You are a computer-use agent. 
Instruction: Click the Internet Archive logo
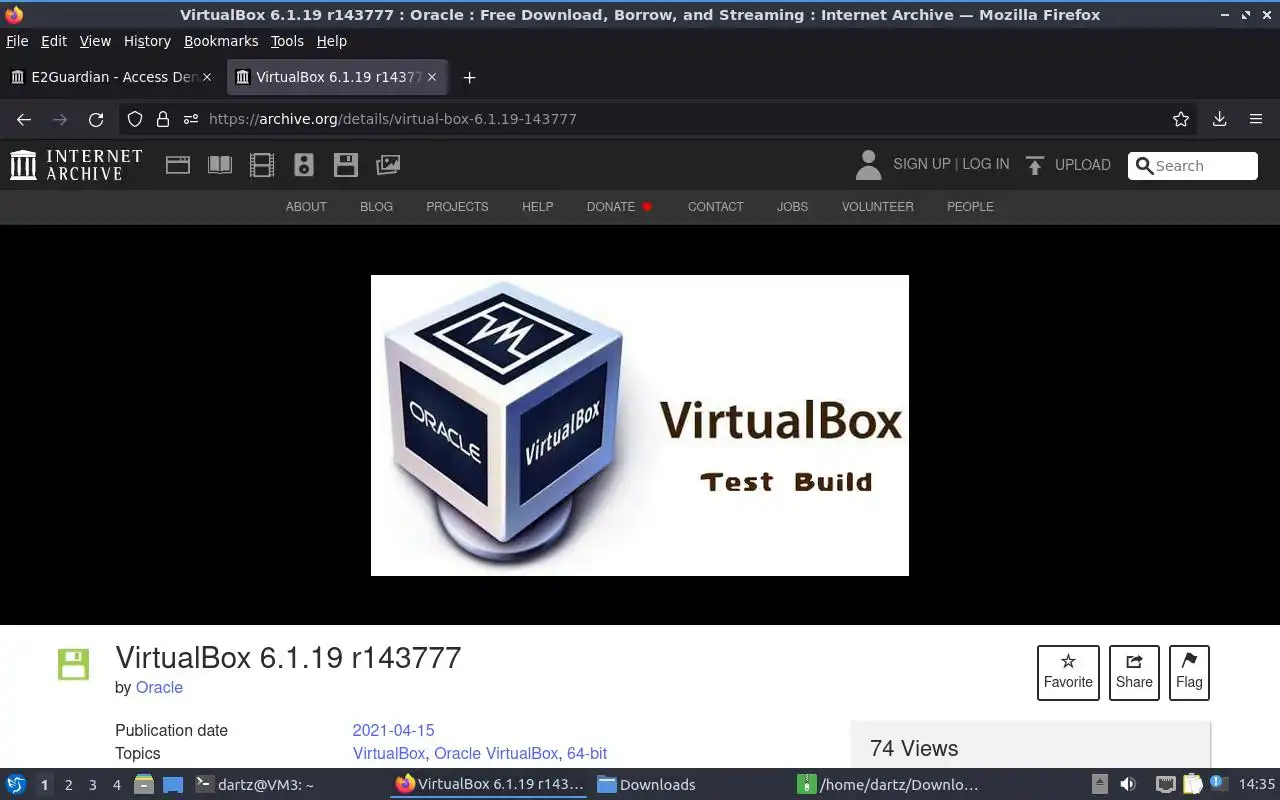tap(76, 165)
